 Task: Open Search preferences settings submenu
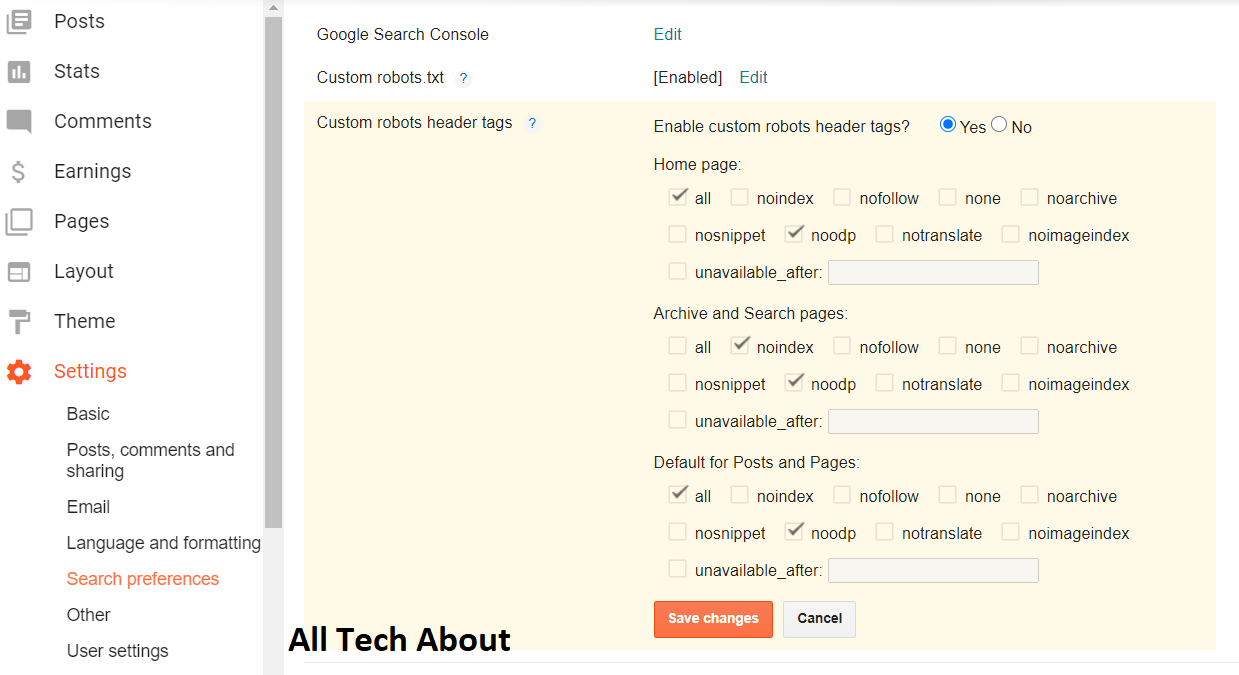(x=143, y=579)
